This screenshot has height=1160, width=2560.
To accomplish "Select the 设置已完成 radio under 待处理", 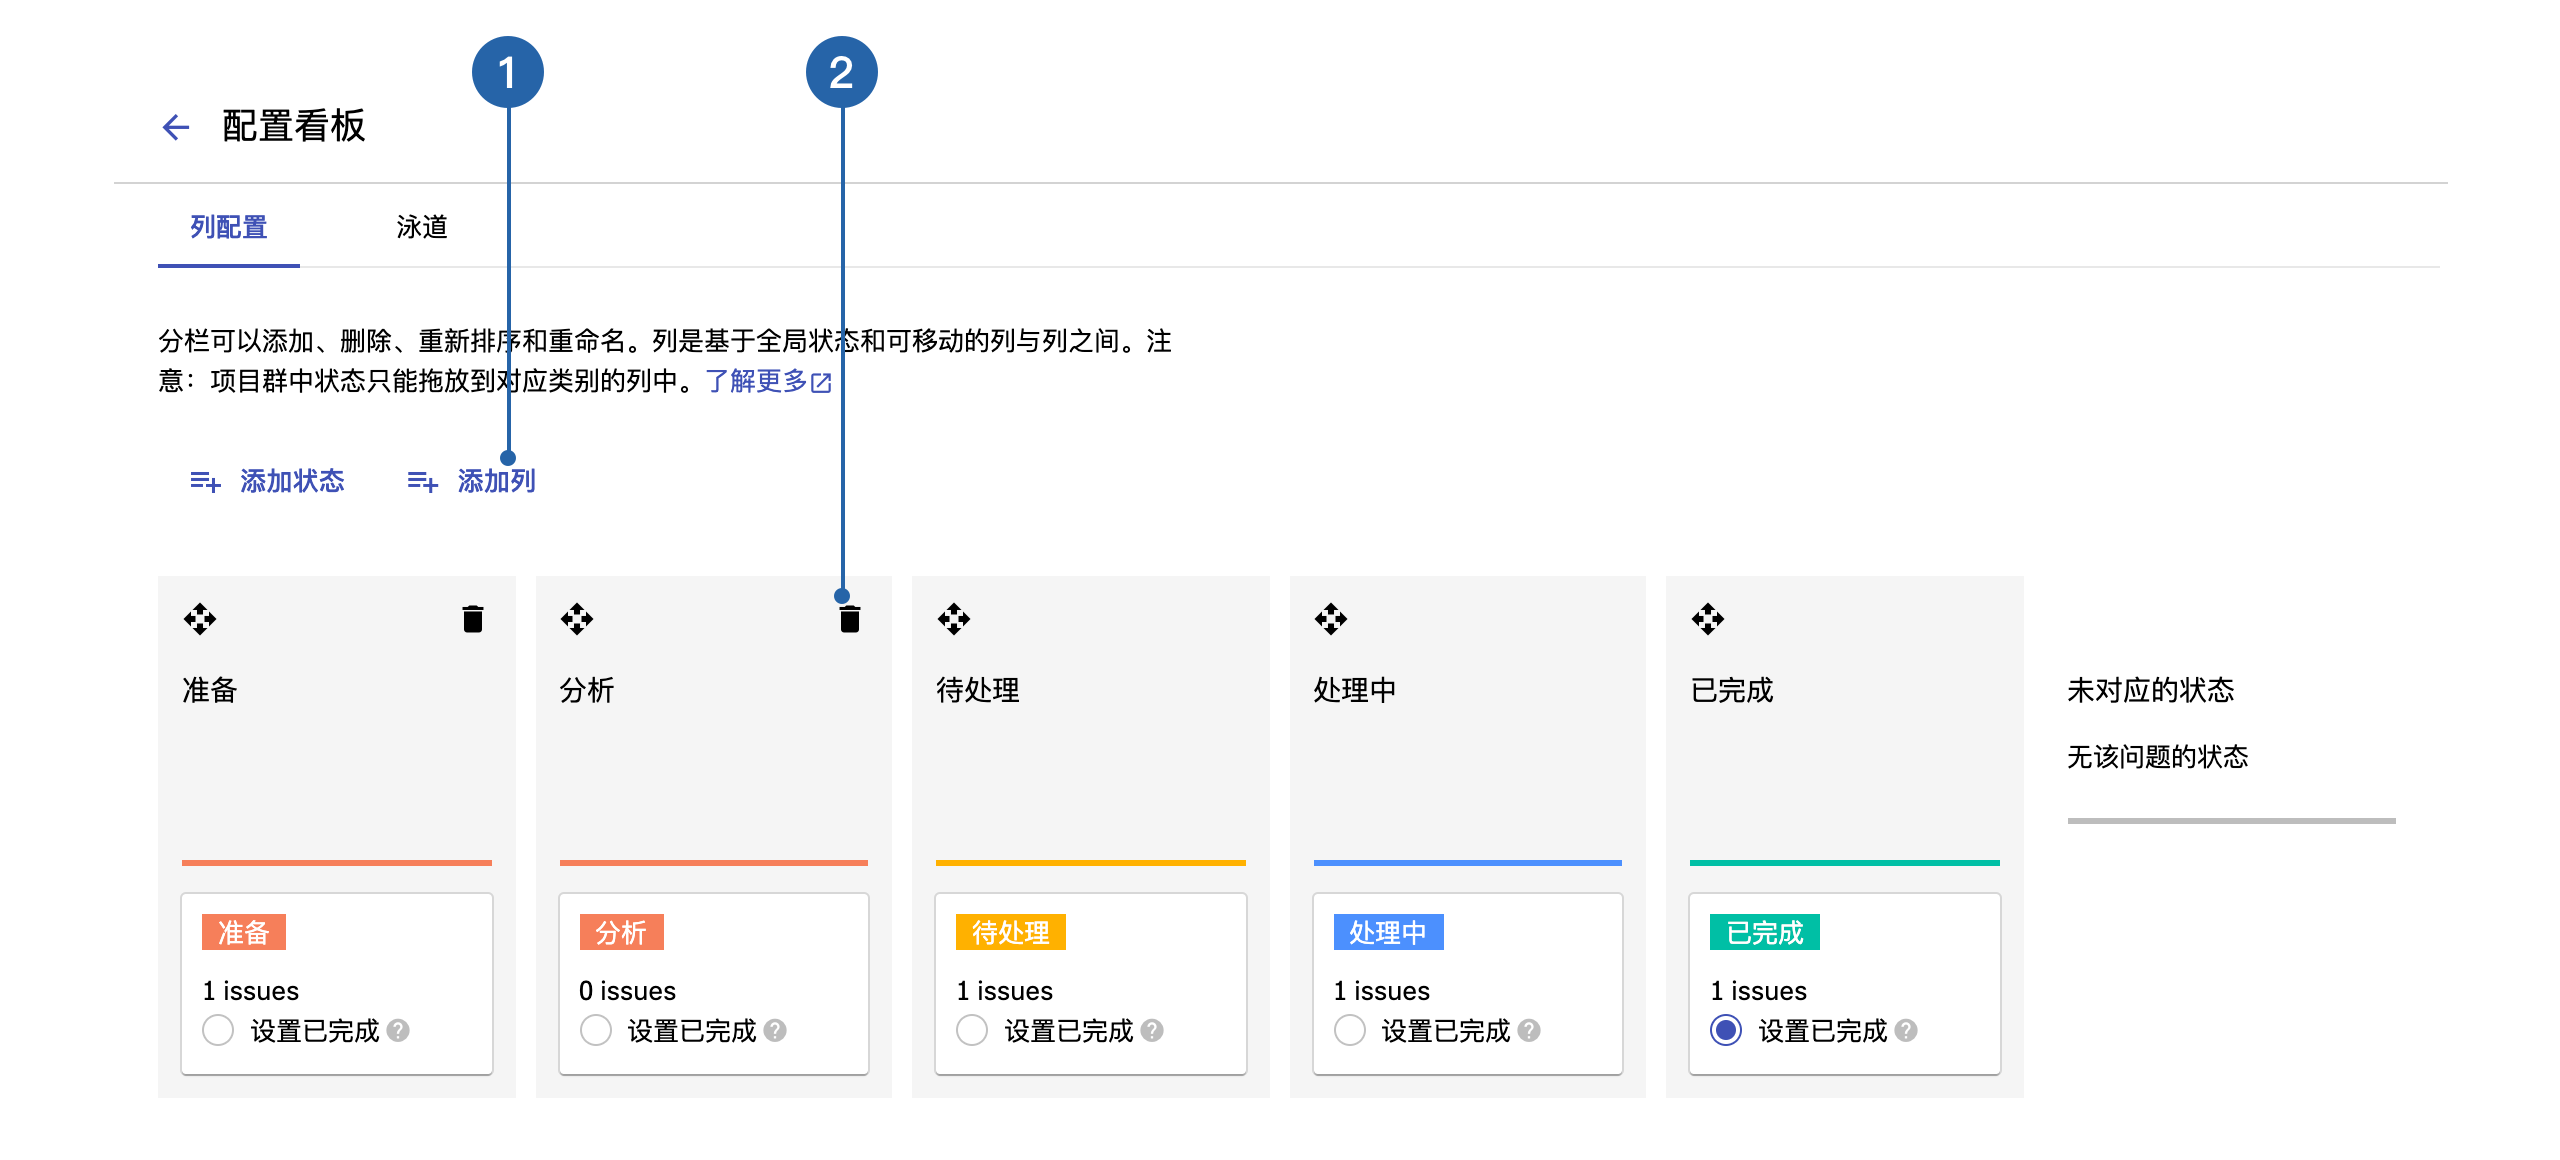I will coord(972,1030).
